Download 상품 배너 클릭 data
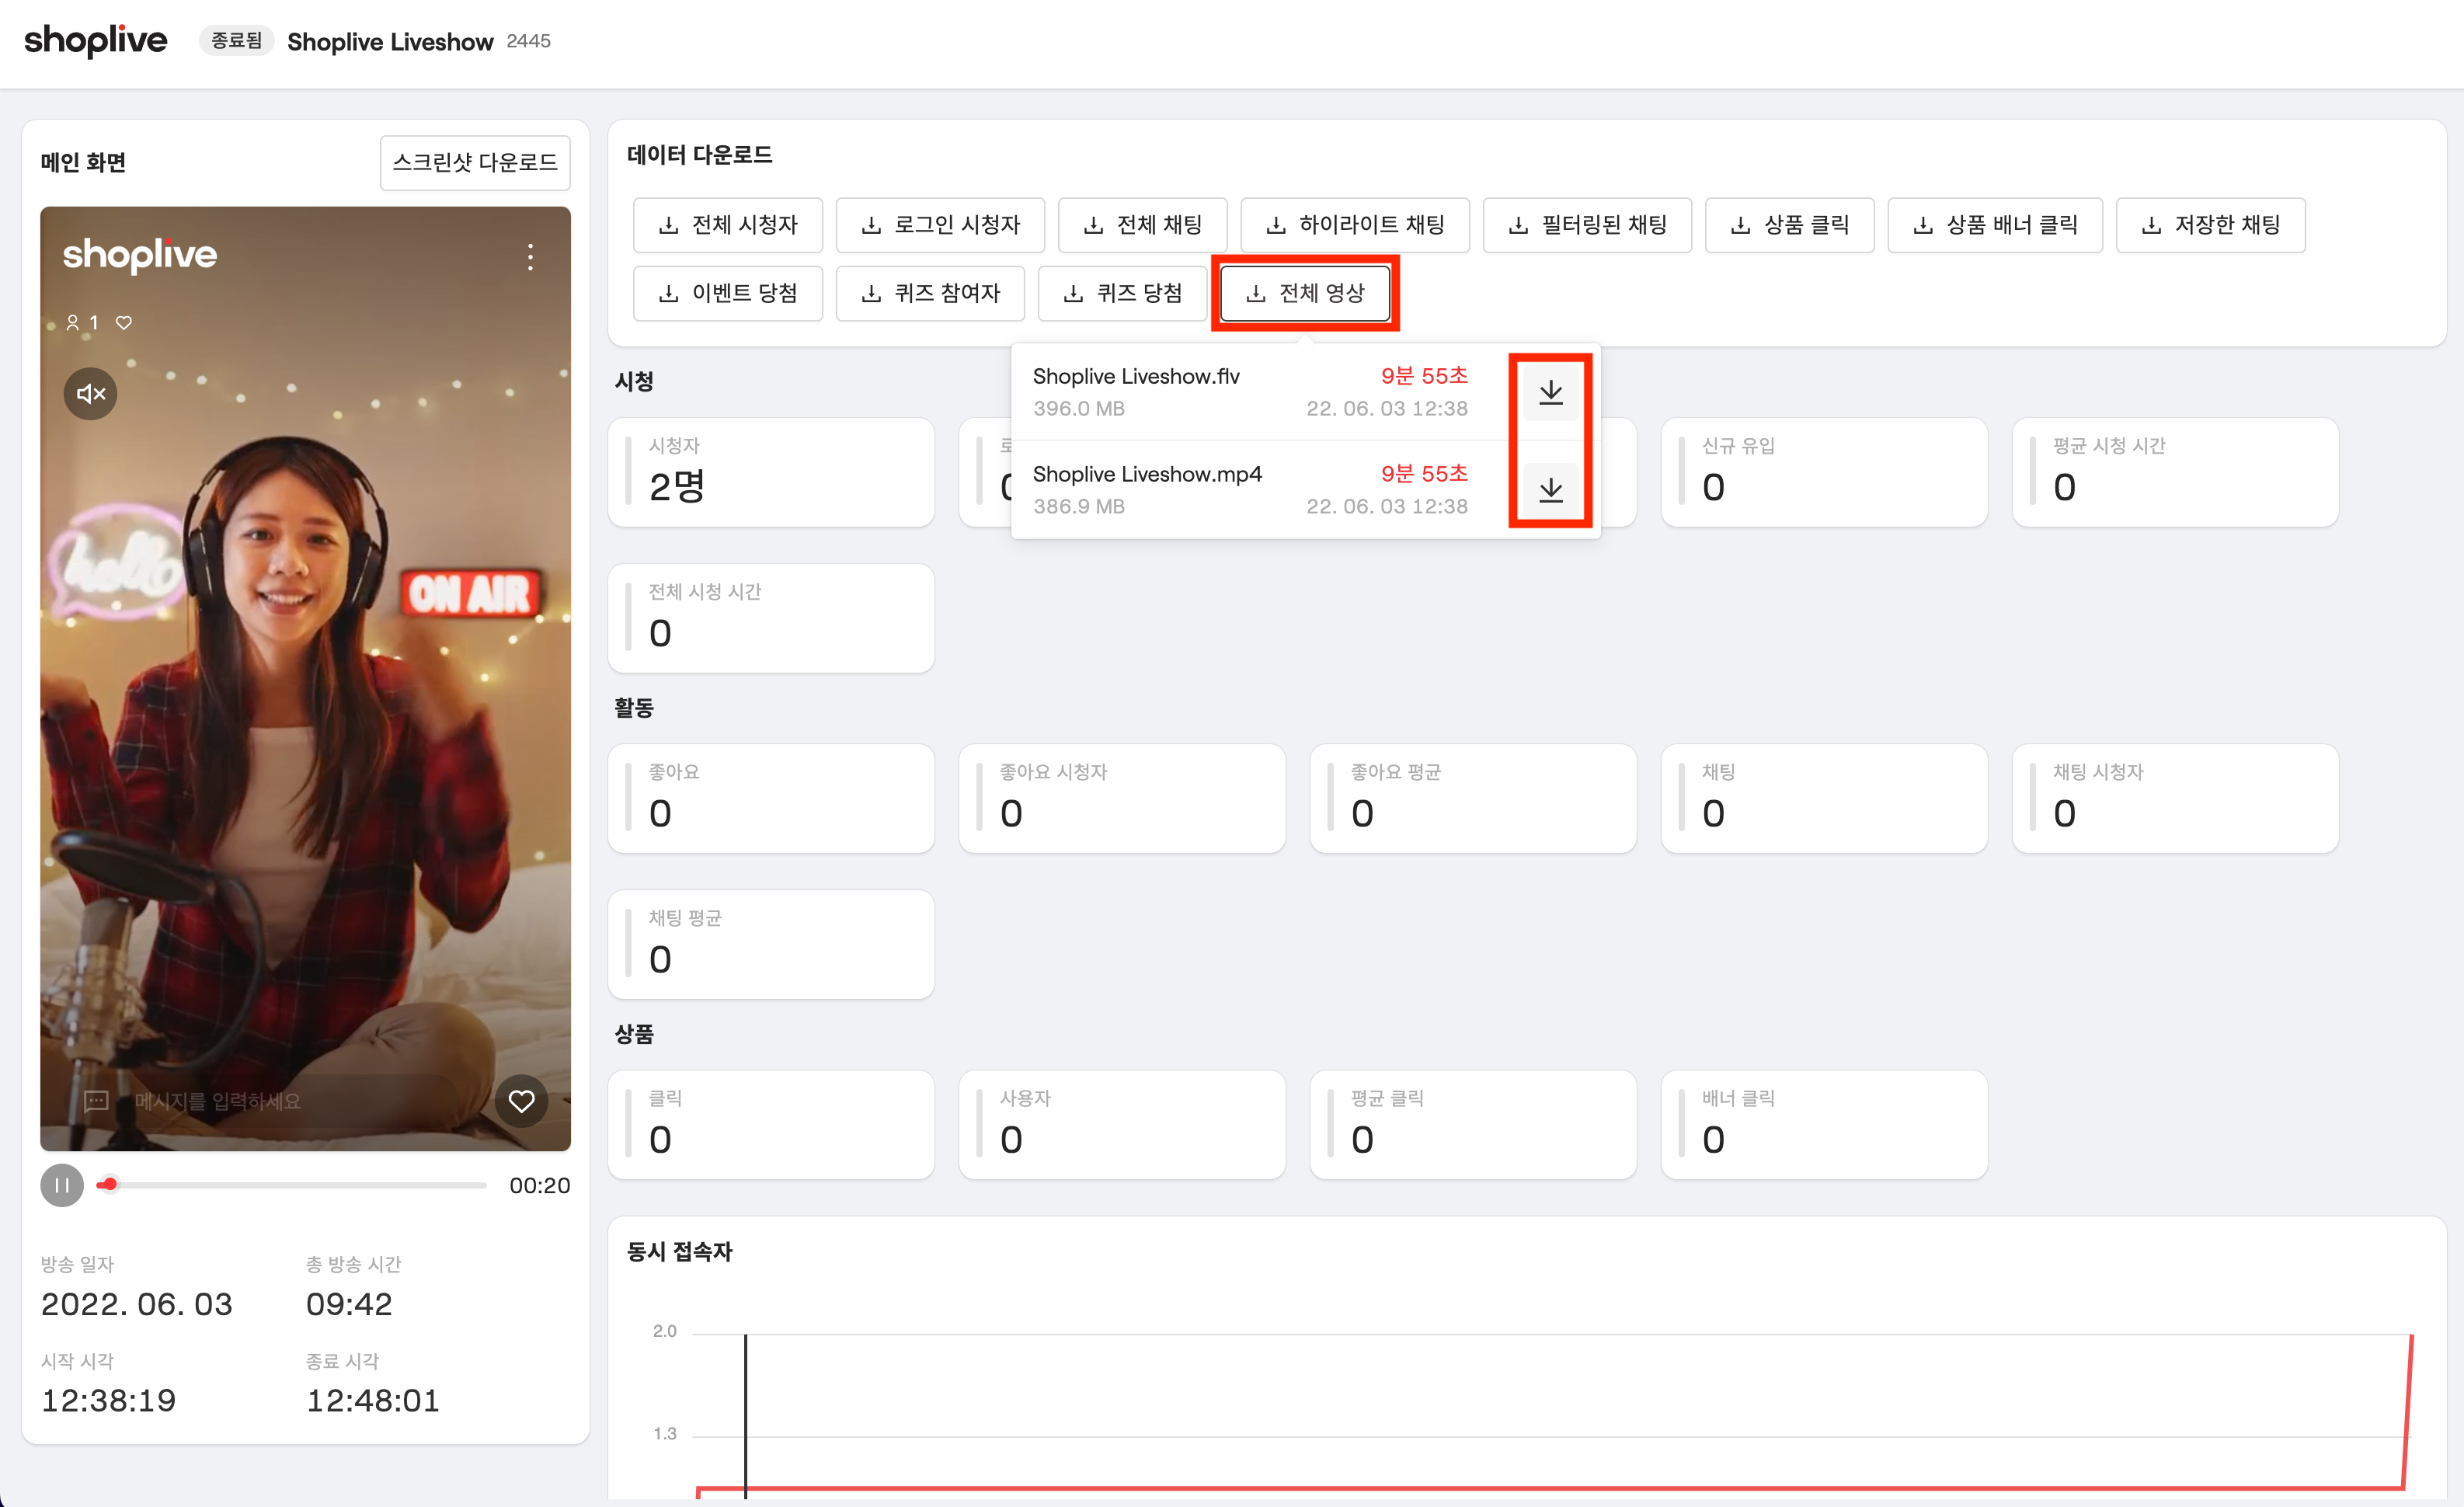2464x1507 pixels. pos(1995,225)
